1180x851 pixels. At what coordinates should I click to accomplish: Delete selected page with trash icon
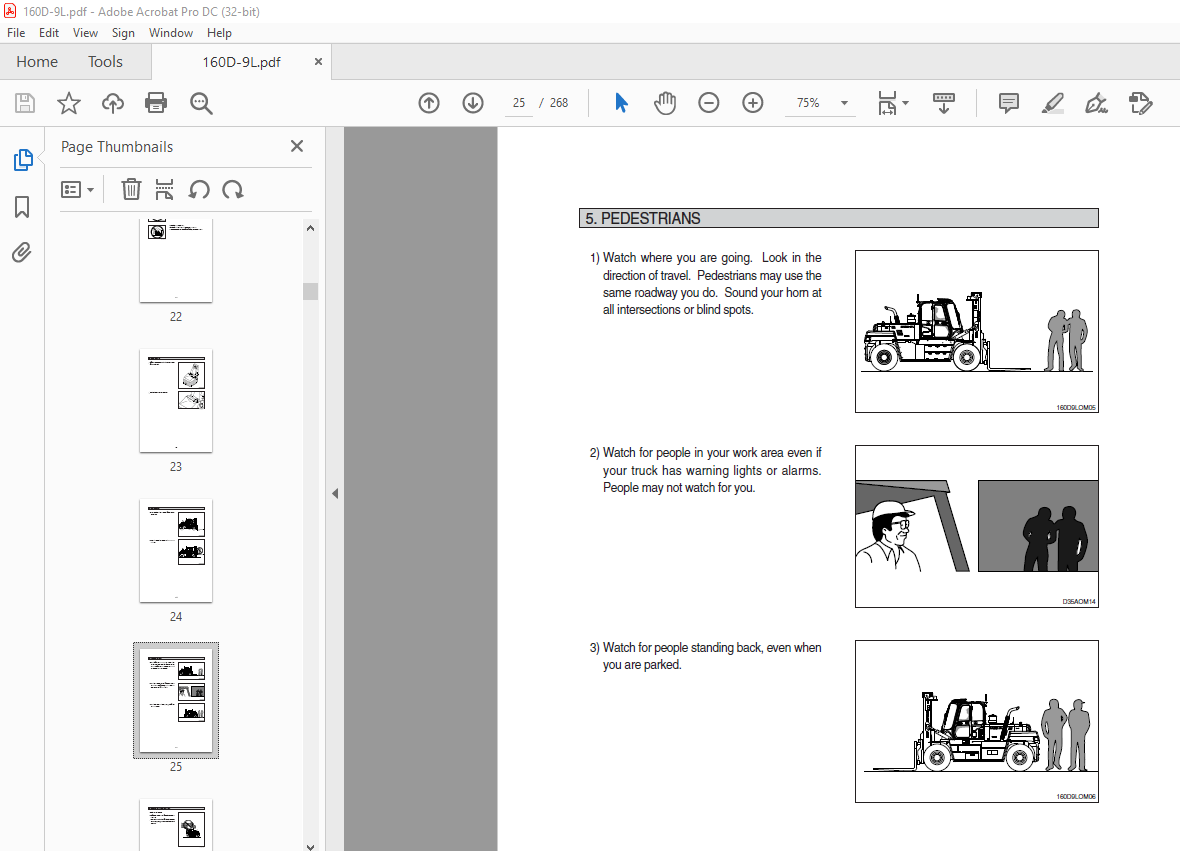coord(131,190)
